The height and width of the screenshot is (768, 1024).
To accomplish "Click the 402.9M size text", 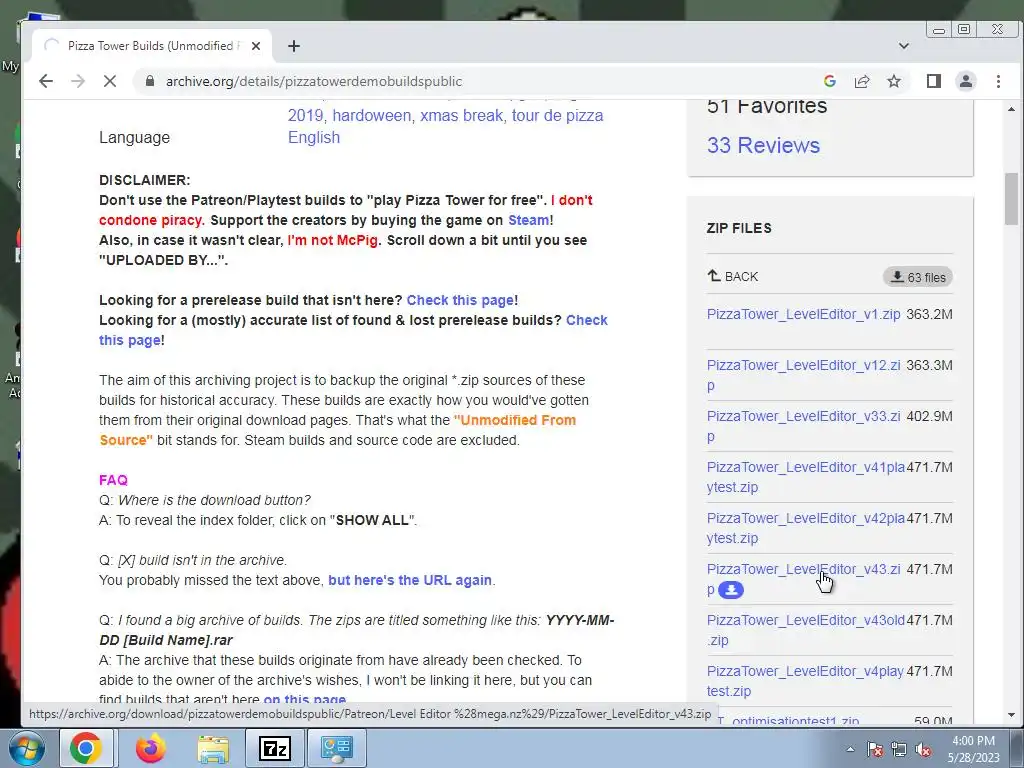I will click(x=929, y=416).
